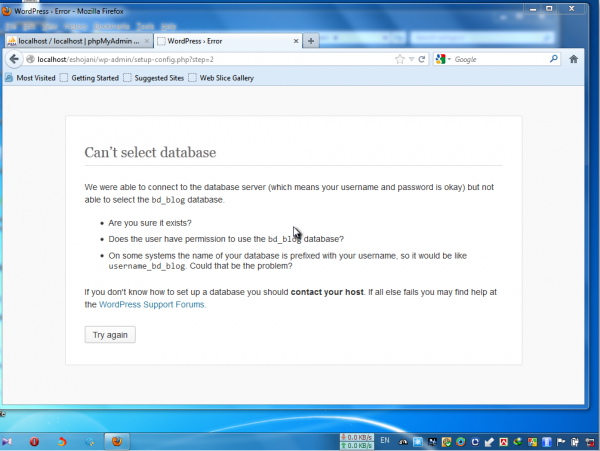
Task: Click the Action Center flag tray icon
Action: click(x=561, y=442)
